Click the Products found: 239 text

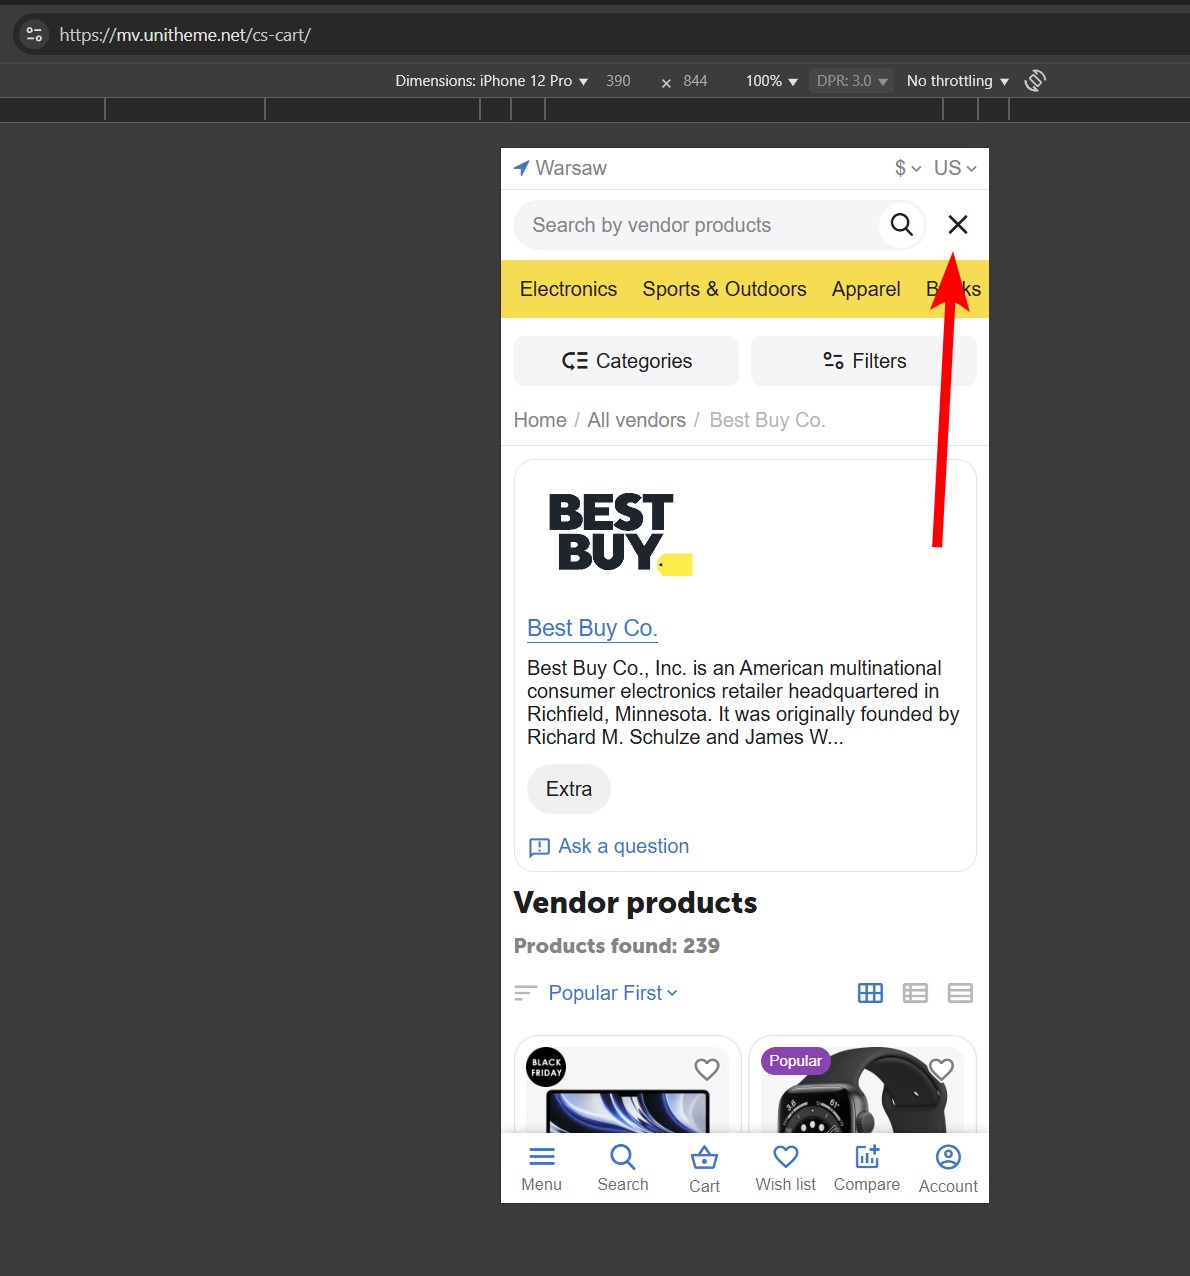tap(617, 946)
